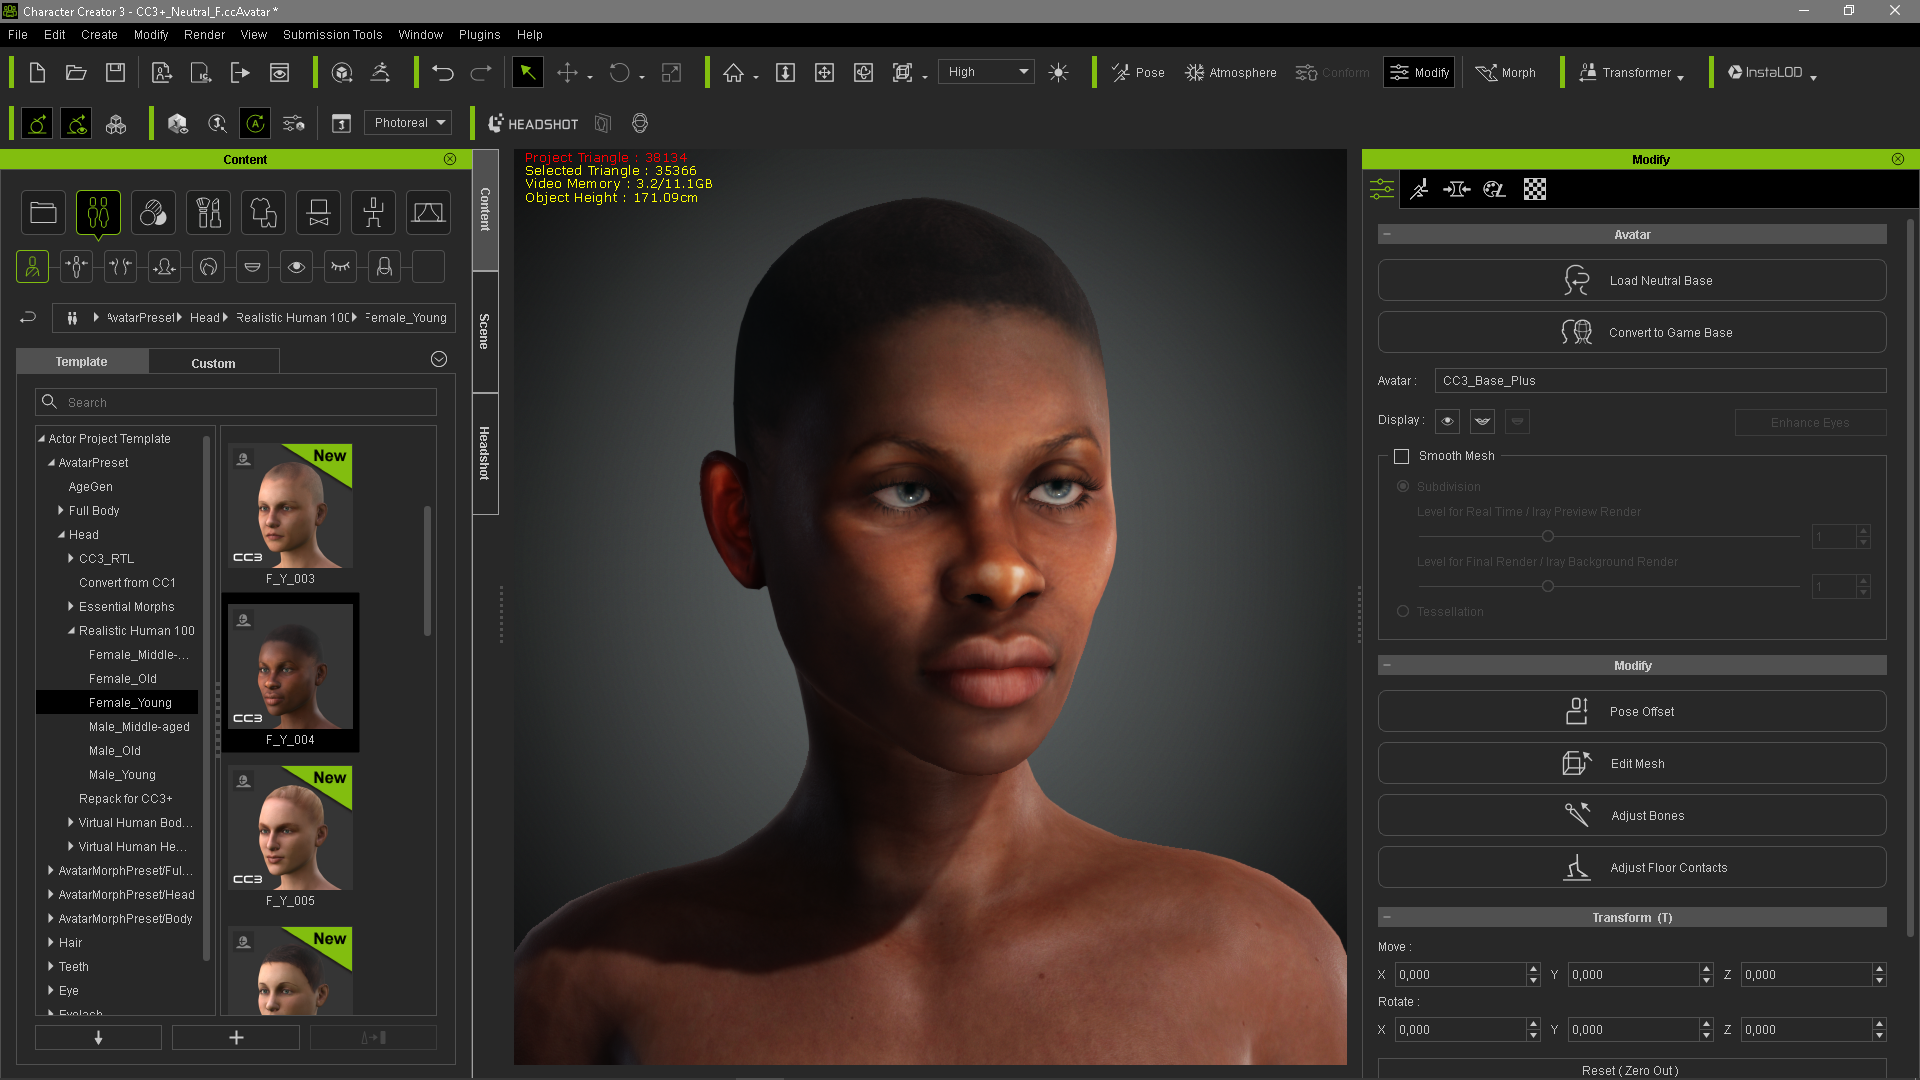Toggle the eye display button next to Display

[x=1447, y=421]
